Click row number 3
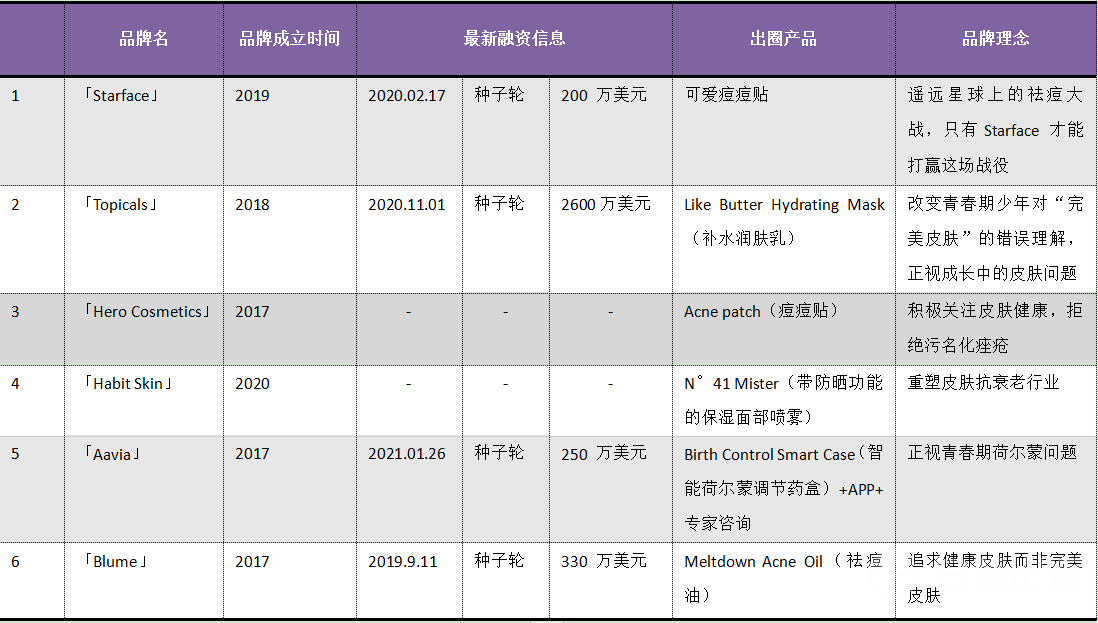This screenshot has height=623, width=1098. coord(15,312)
